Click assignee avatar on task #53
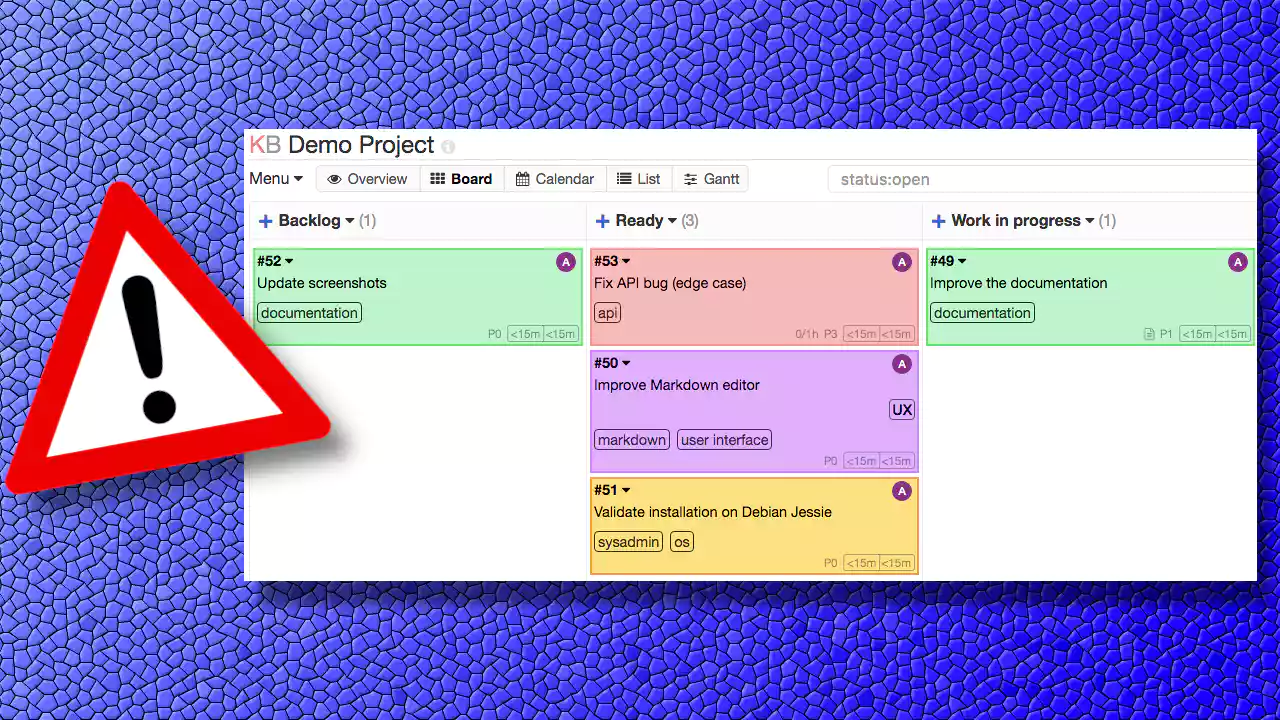Screen dimensions: 1280x720 [902, 262]
